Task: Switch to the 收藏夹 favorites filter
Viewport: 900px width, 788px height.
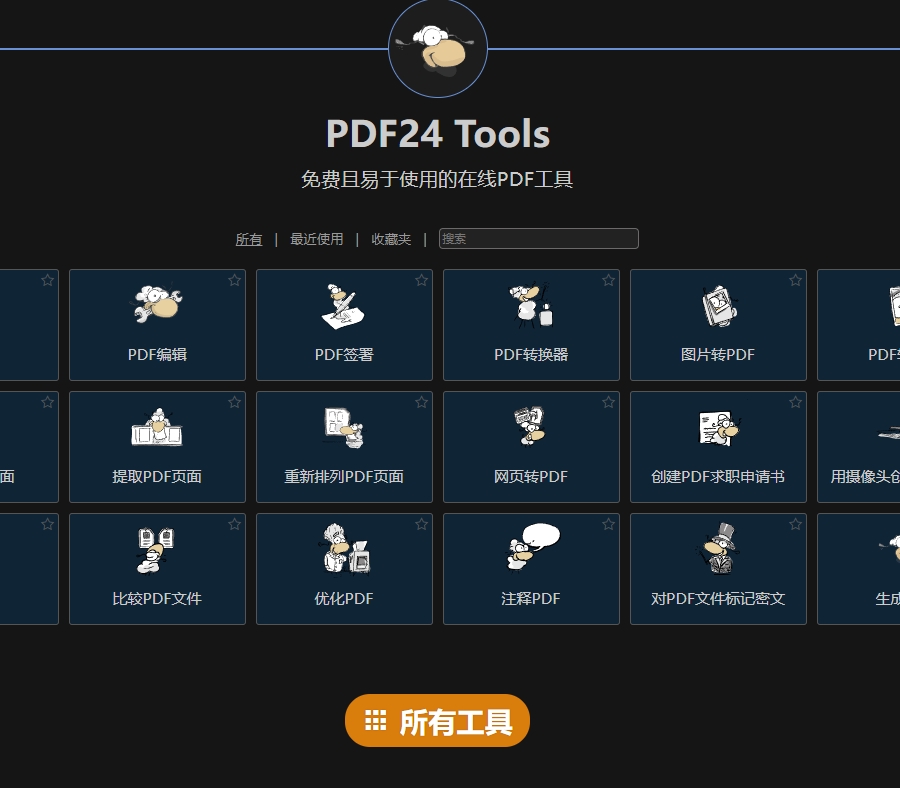Action: pyautogui.click(x=391, y=239)
